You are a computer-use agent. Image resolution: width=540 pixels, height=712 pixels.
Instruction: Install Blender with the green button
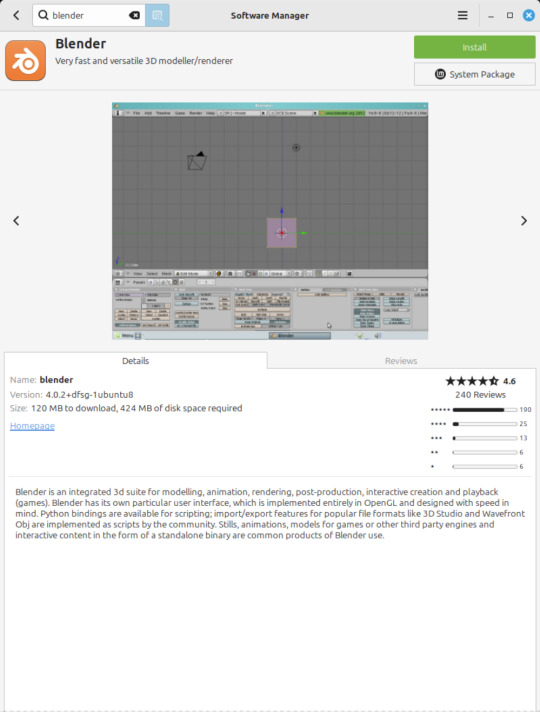pyautogui.click(x=475, y=47)
